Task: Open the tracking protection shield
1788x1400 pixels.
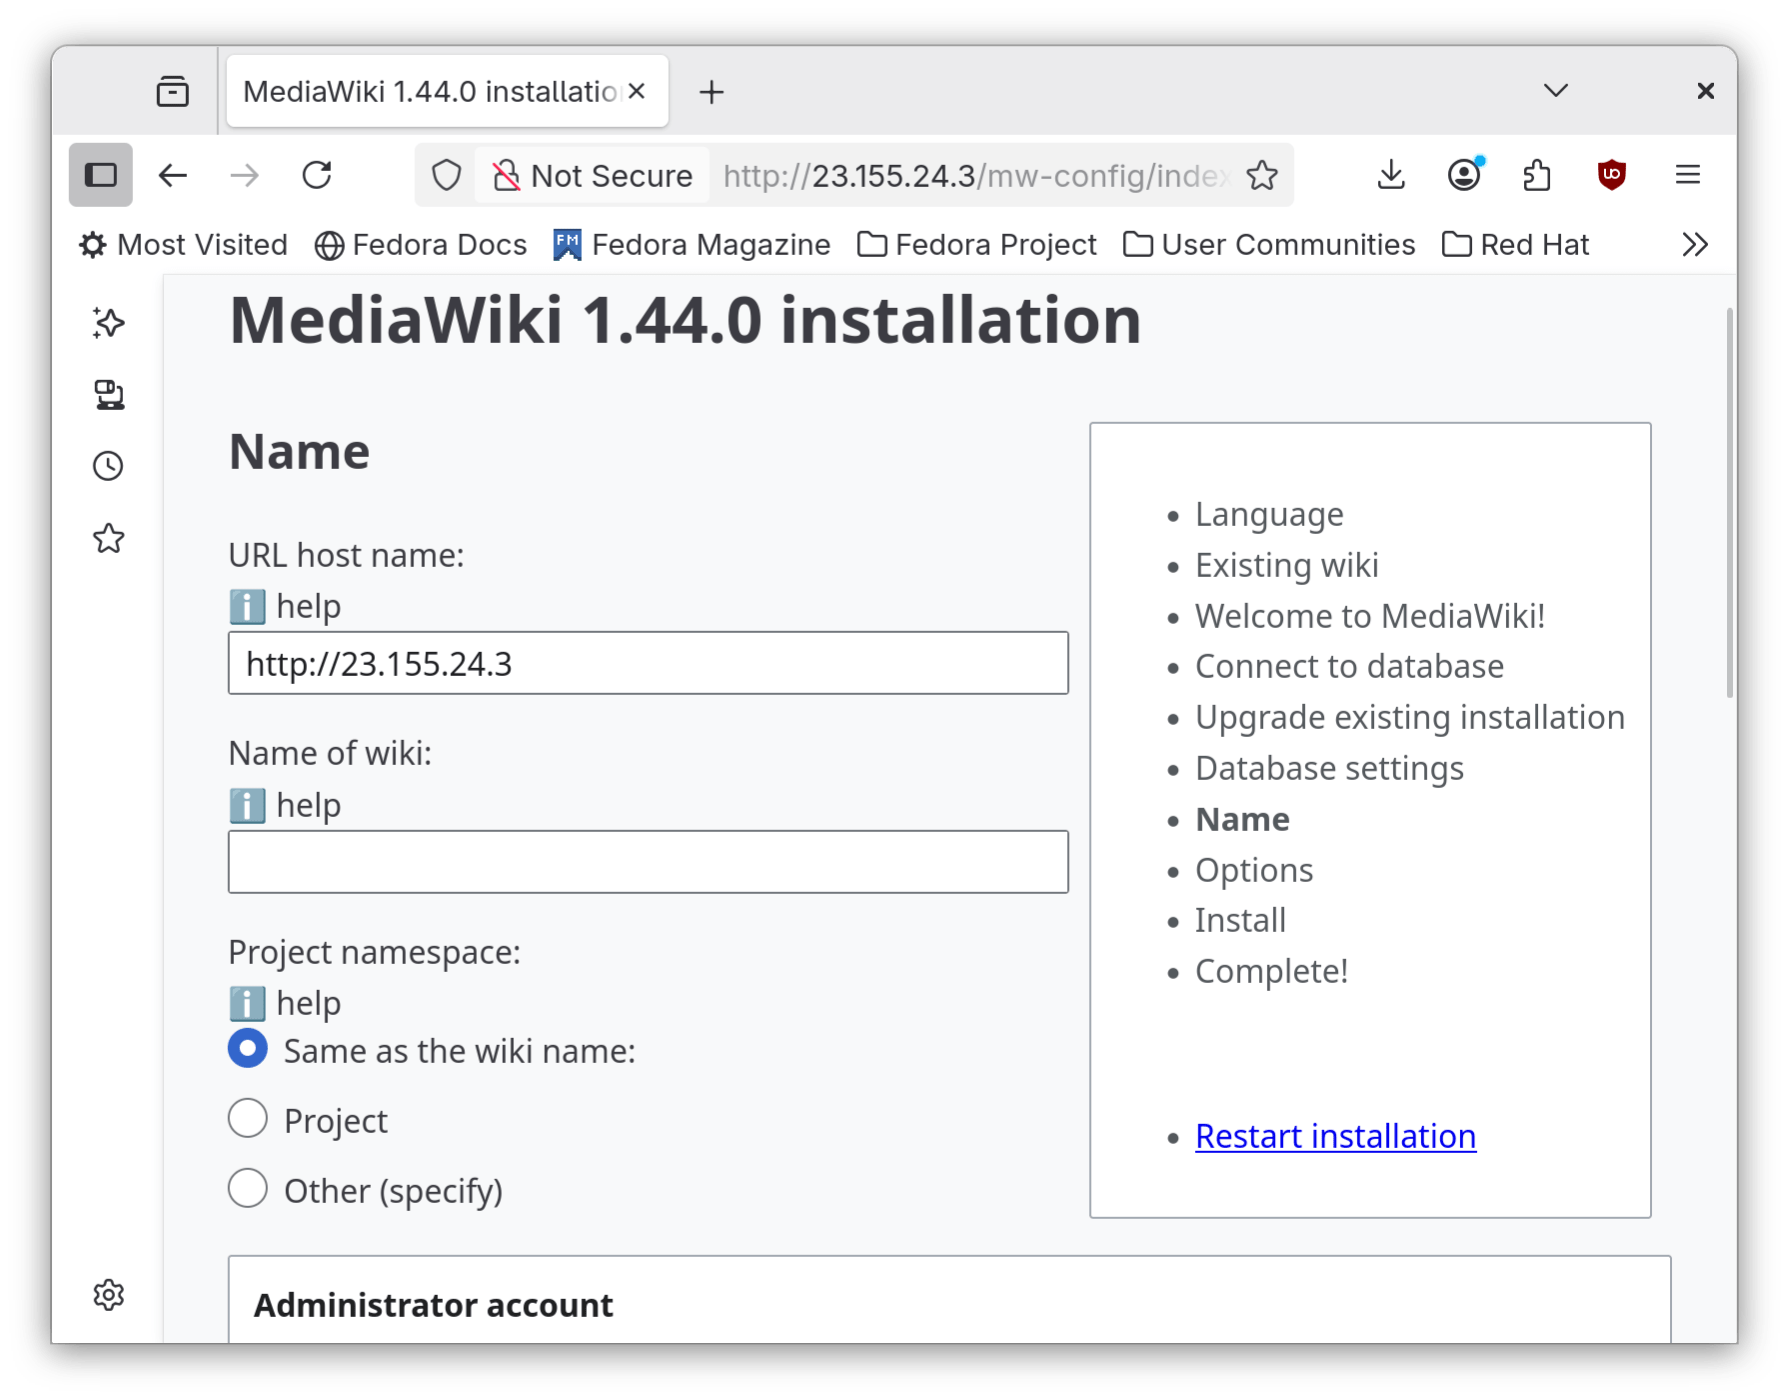Action: point(446,175)
